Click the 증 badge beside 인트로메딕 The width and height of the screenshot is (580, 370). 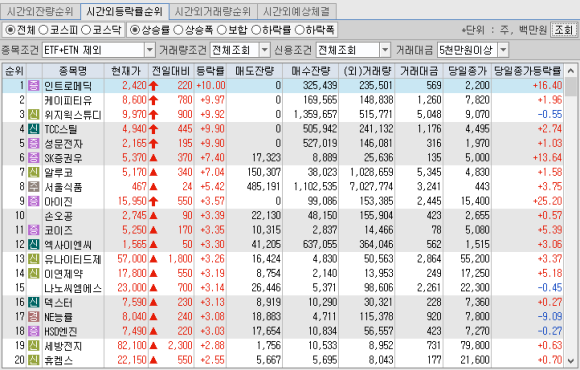point(33,86)
